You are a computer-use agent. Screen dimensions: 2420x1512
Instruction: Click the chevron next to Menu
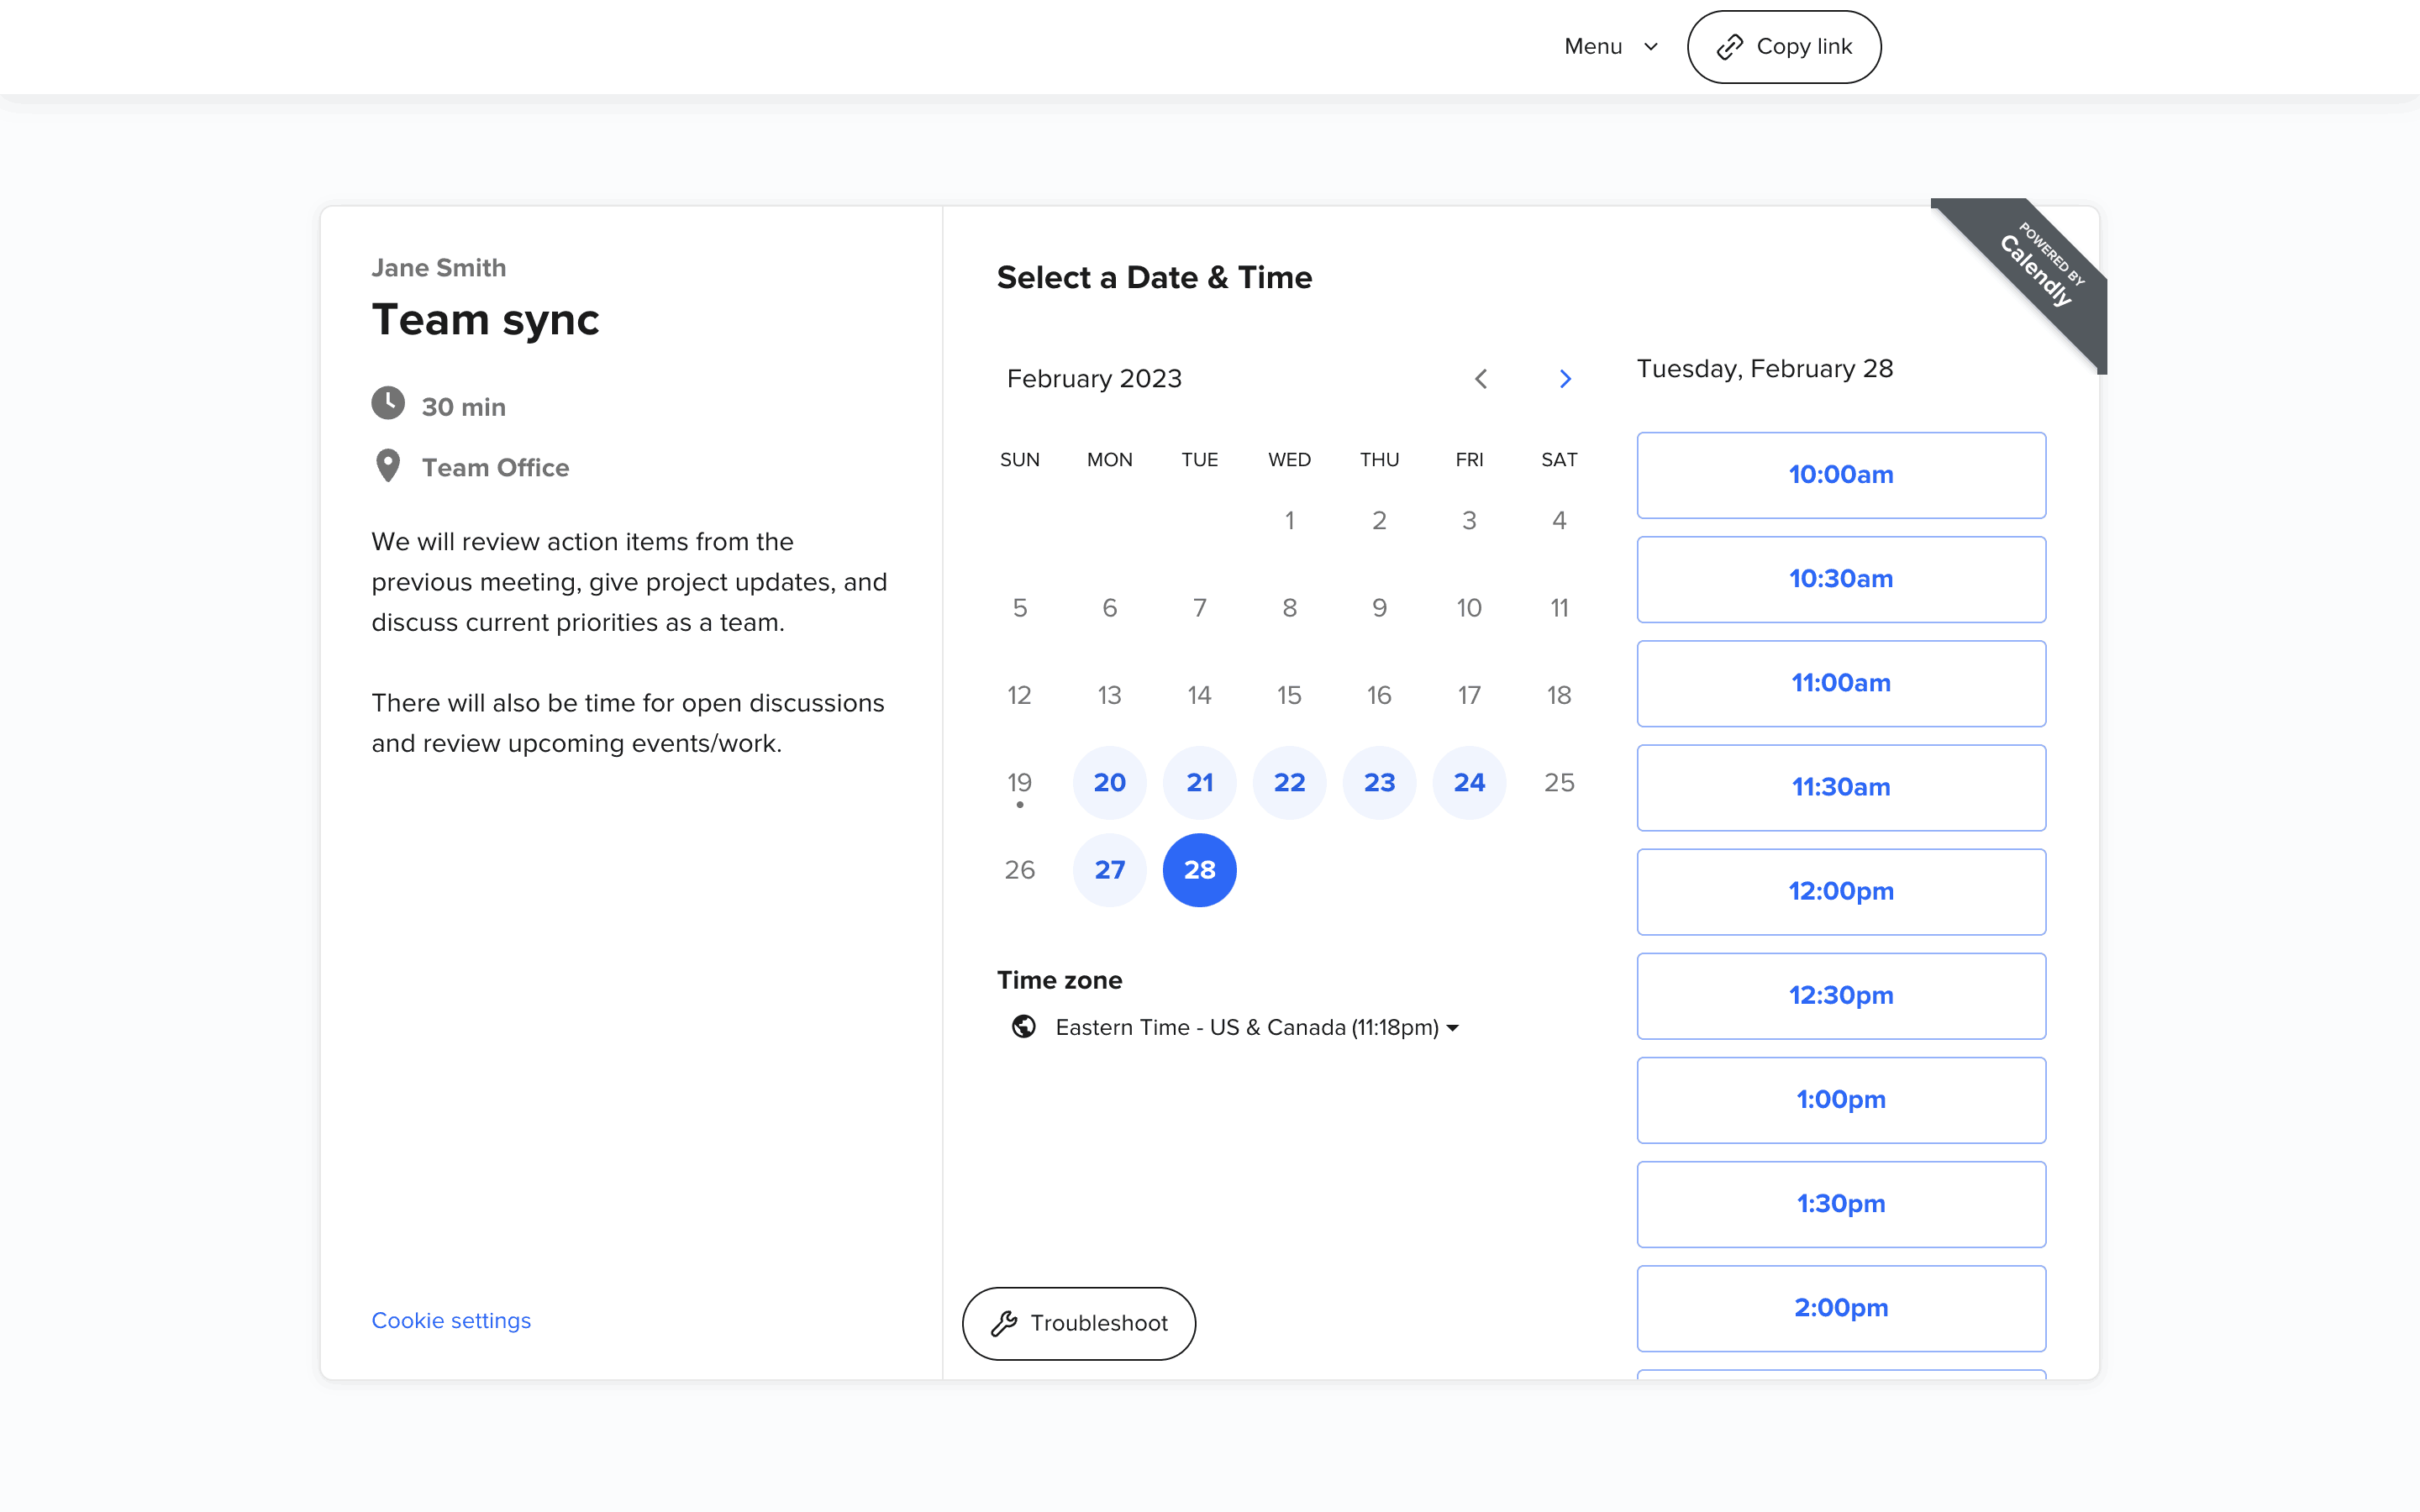coord(1651,47)
